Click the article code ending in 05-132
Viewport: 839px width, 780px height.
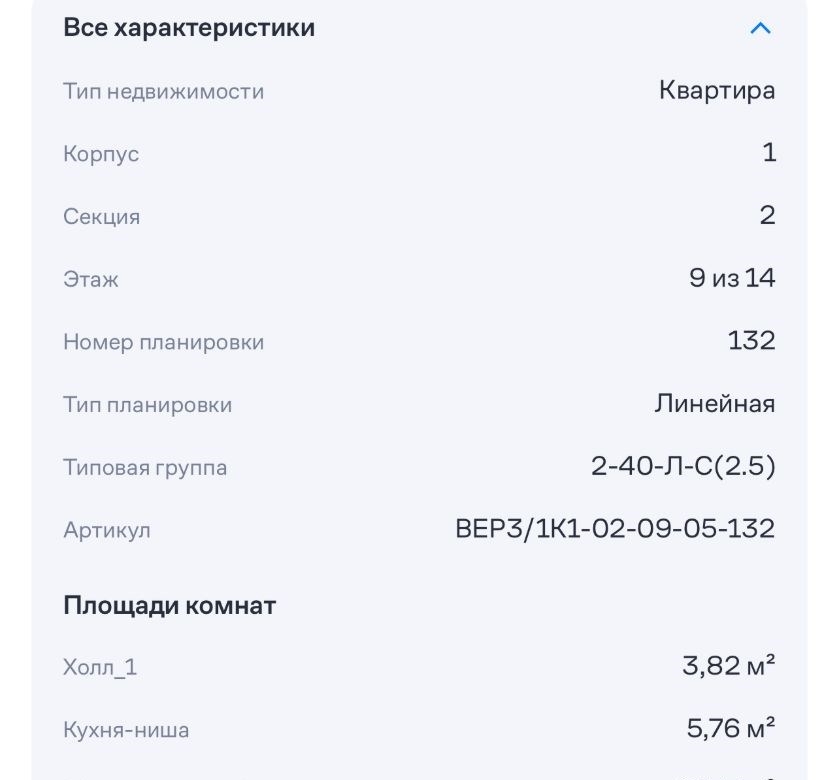pos(615,529)
